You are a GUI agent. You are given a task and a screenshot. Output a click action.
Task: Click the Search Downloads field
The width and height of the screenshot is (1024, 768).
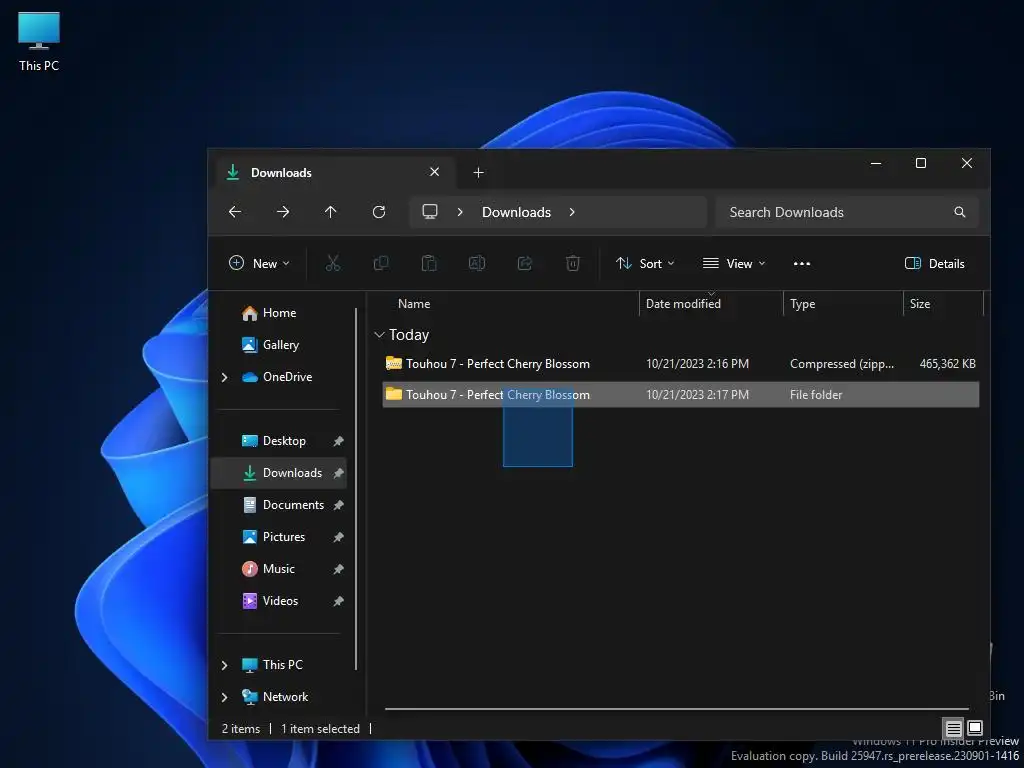tap(847, 212)
